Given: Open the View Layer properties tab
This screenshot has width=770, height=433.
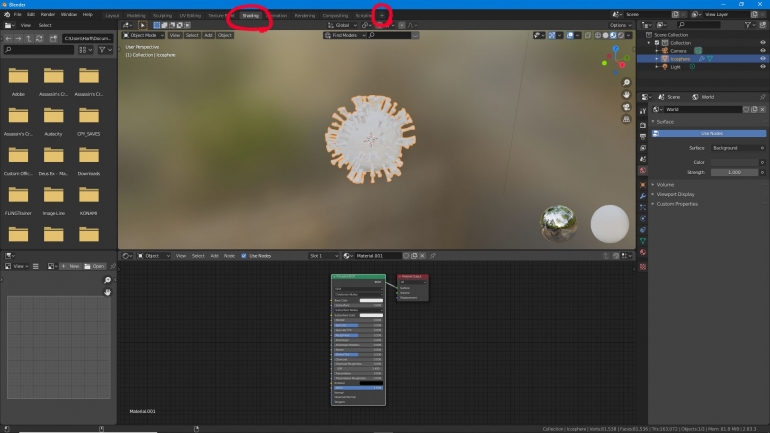Looking at the screenshot, I should pyautogui.click(x=643, y=148).
